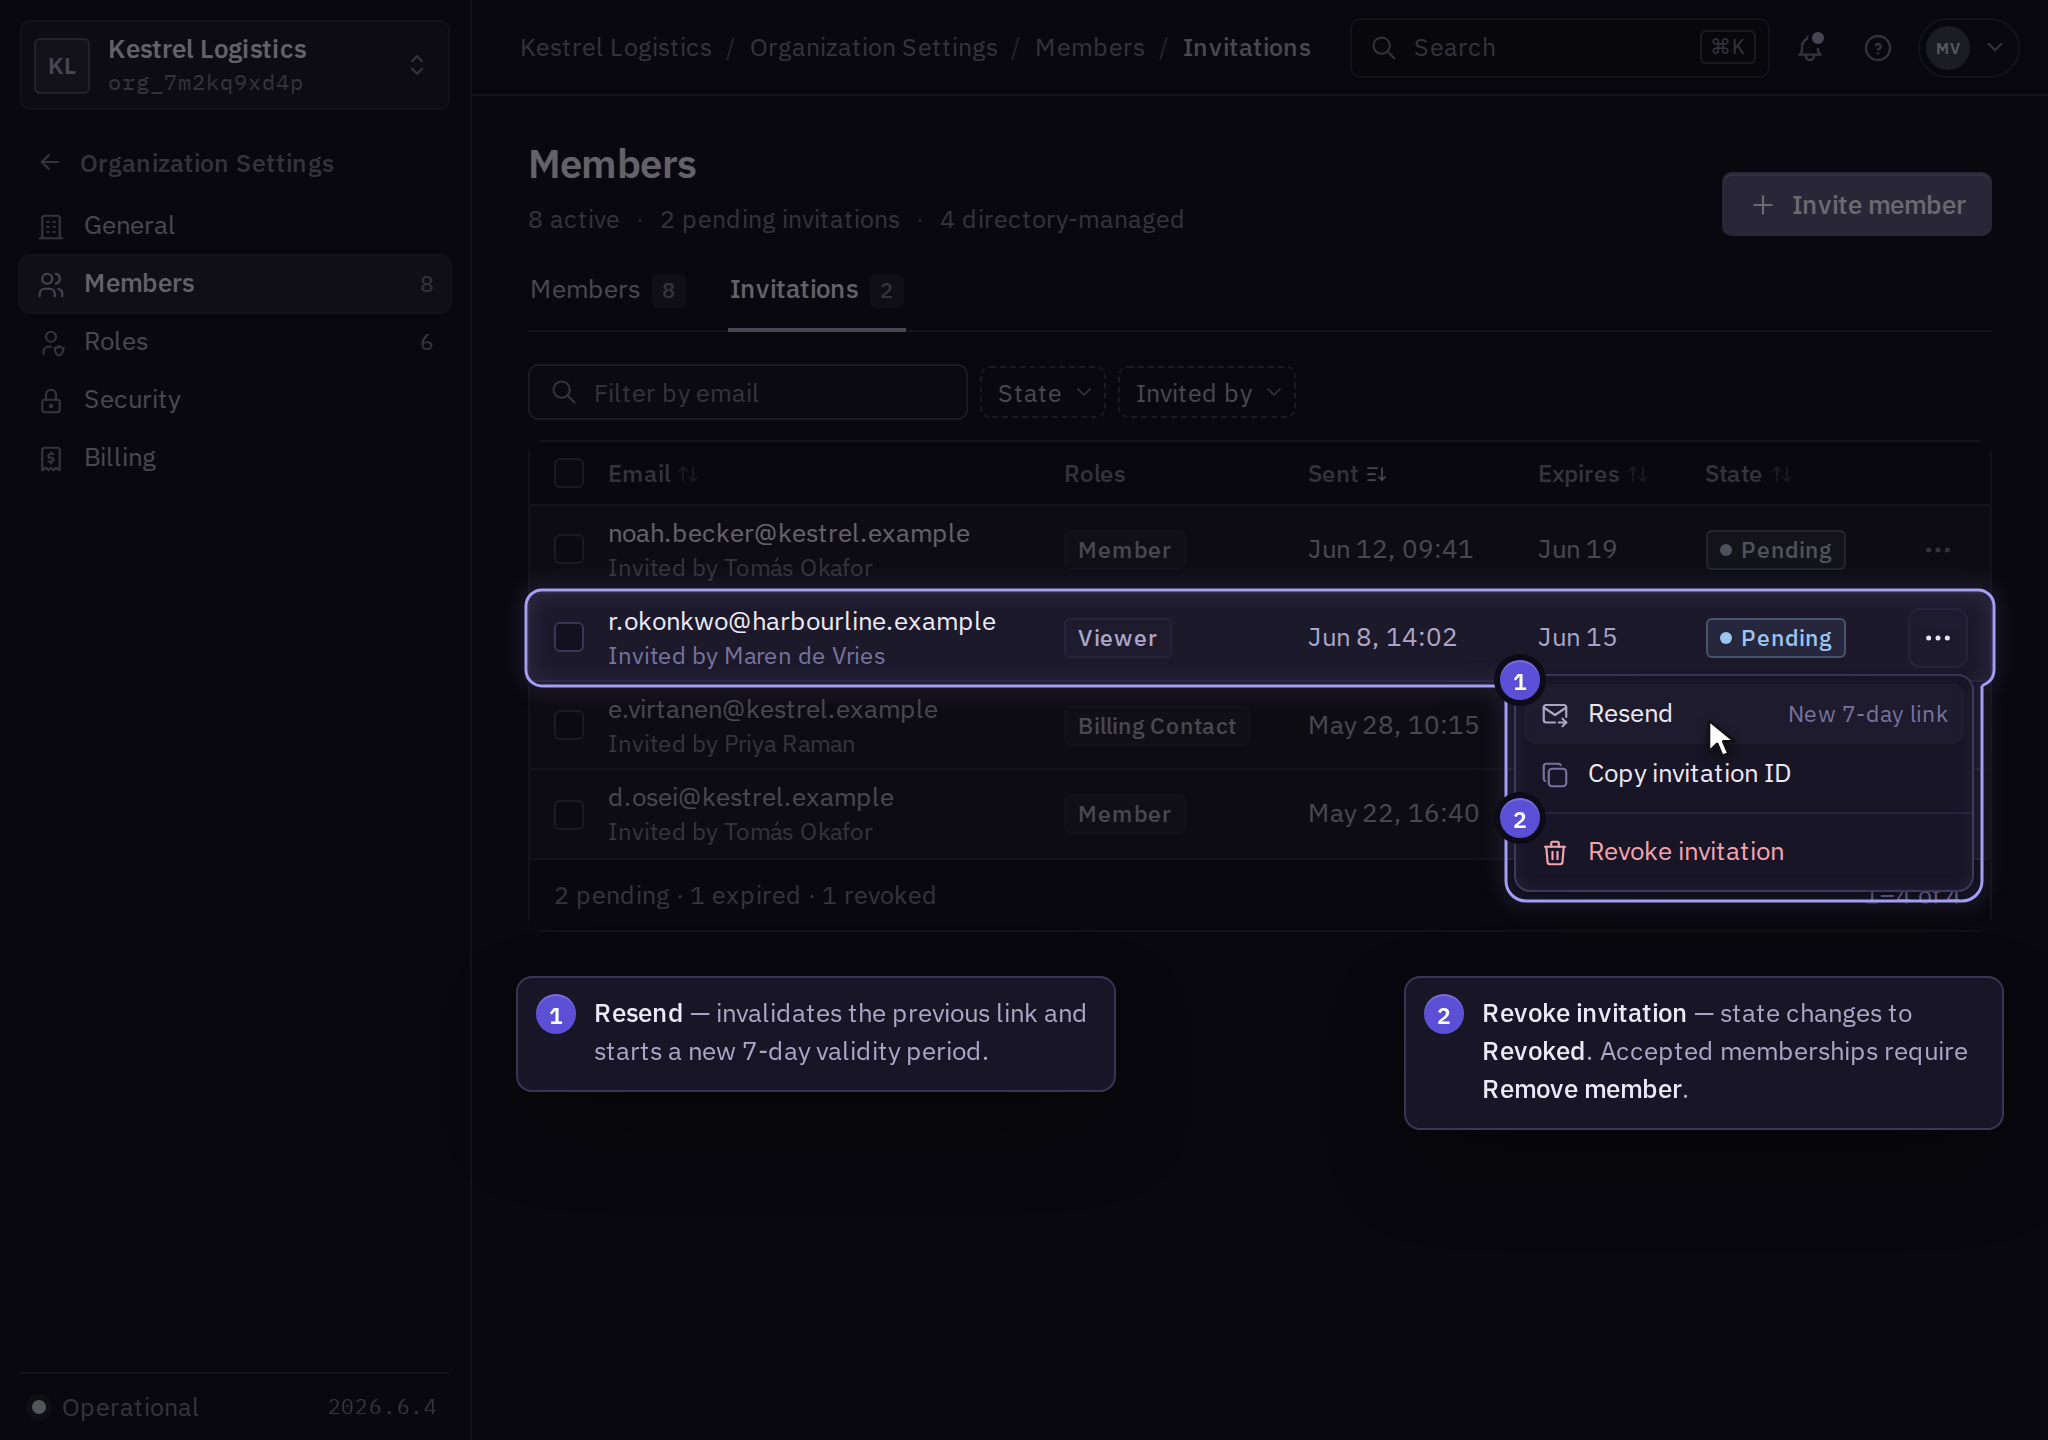Click the back arrow beside Organization Settings
2048x1440 pixels.
[x=50, y=162]
